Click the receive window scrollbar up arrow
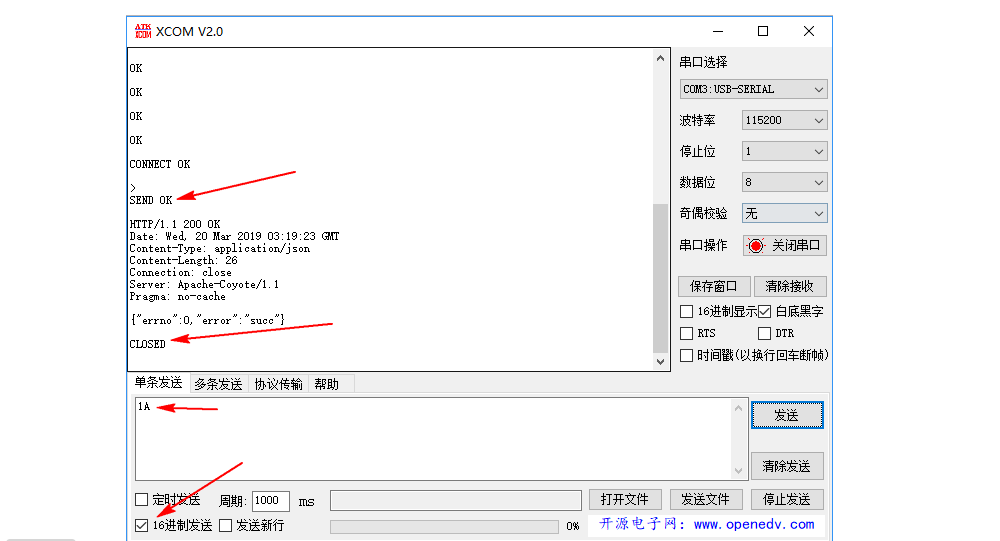Image resolution: width=1000 pixels, height=541 pixels. pyautogui.click(x=660, y=59)
